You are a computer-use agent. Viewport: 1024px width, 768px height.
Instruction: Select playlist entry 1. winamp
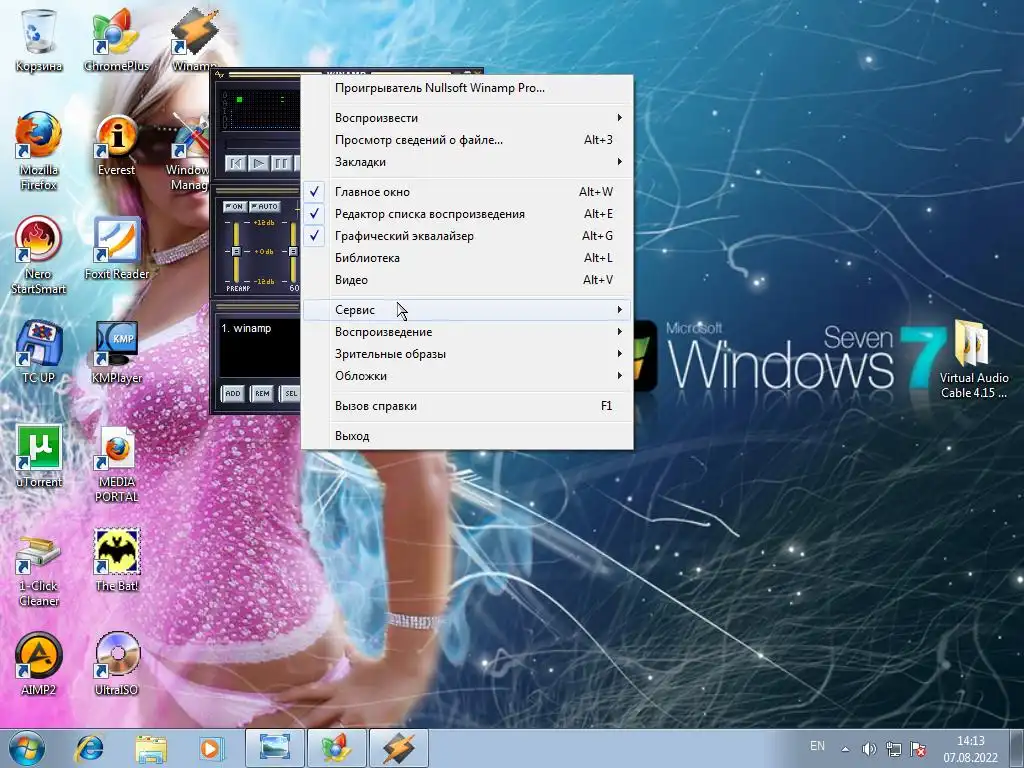click(x=246, y=328)
